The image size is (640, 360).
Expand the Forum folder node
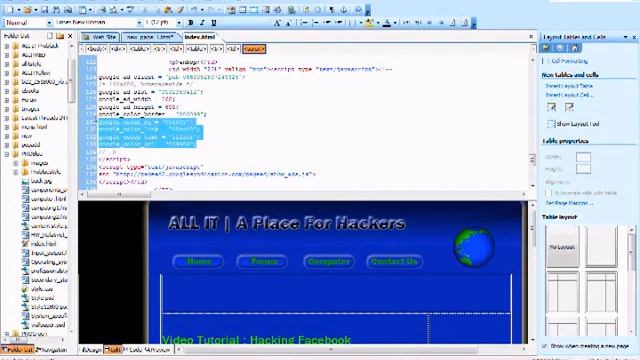[7, 100]
